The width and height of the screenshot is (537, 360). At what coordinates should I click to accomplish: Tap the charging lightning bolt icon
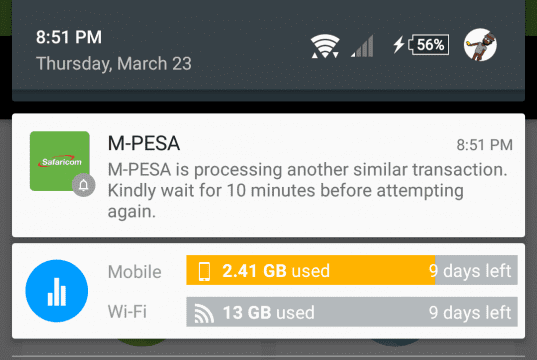pyautogui.click(x=399, y=45)
